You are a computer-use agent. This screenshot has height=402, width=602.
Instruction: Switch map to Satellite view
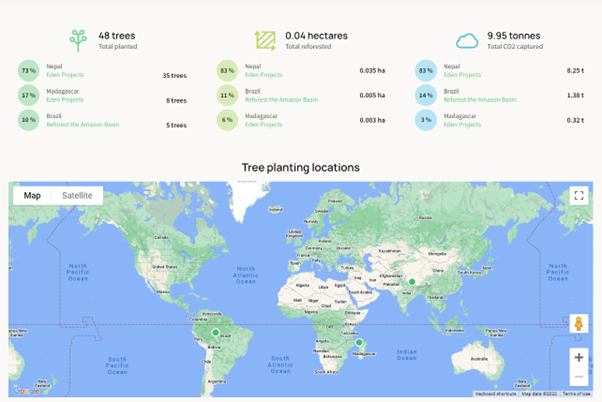[x=77, y=196]
